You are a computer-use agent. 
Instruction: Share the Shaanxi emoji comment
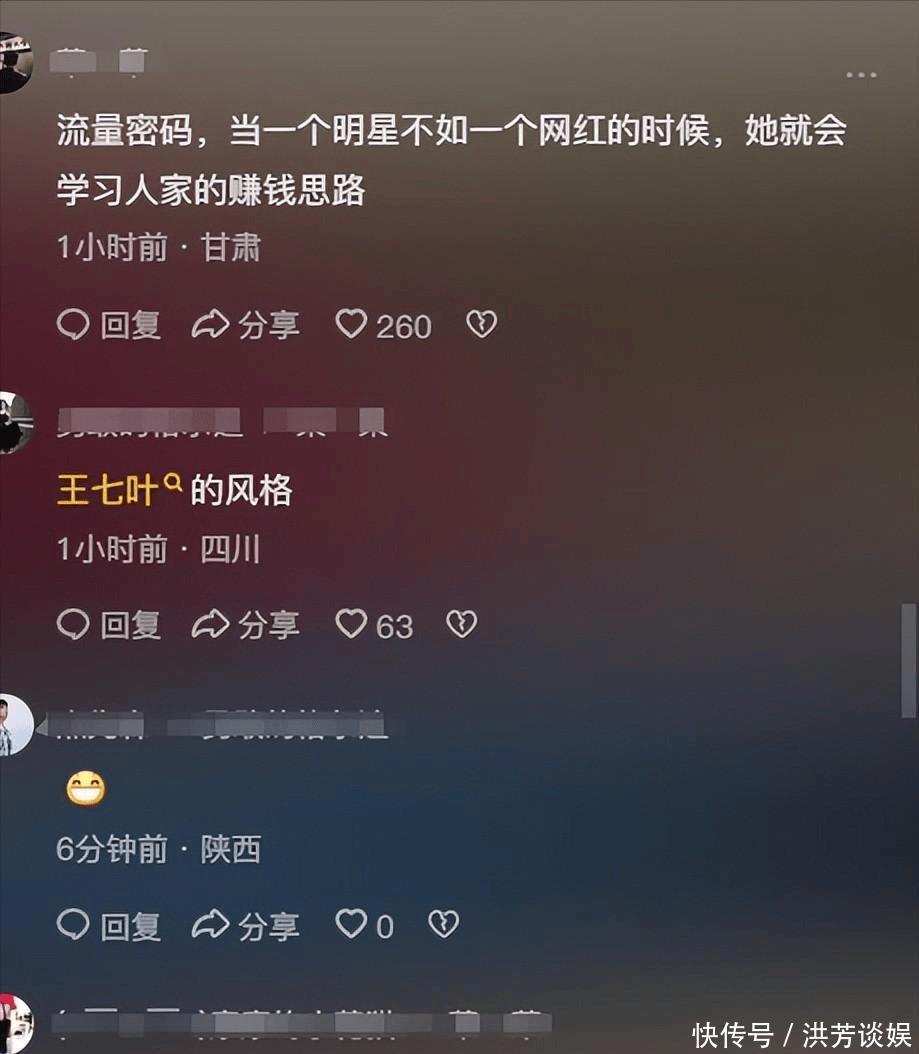pos(245,925)
